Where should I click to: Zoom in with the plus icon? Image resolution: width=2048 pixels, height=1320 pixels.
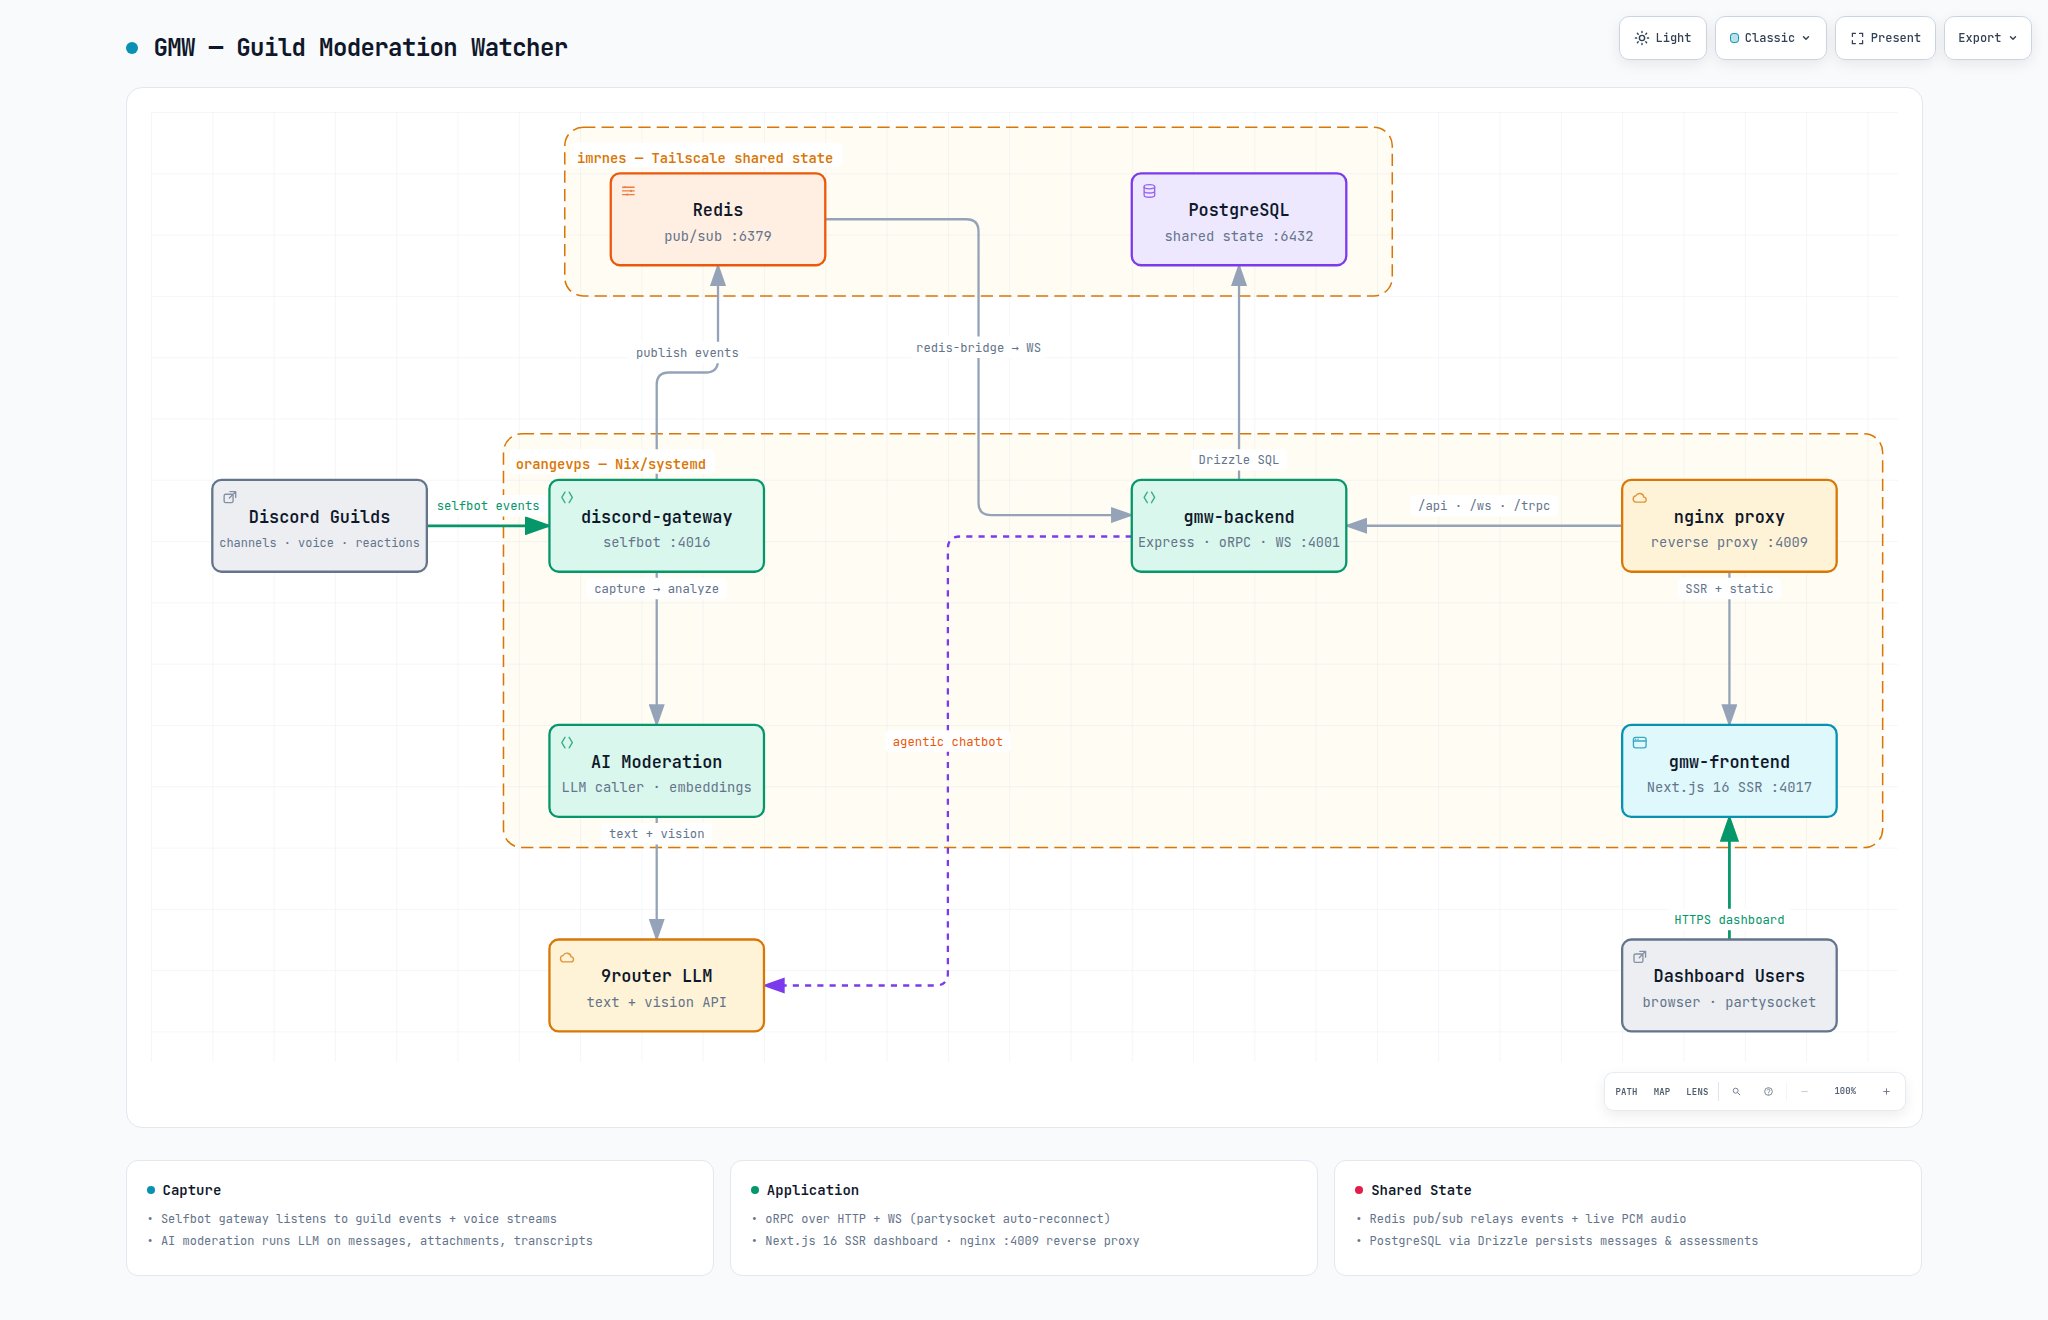(x=1886, y=1091)
